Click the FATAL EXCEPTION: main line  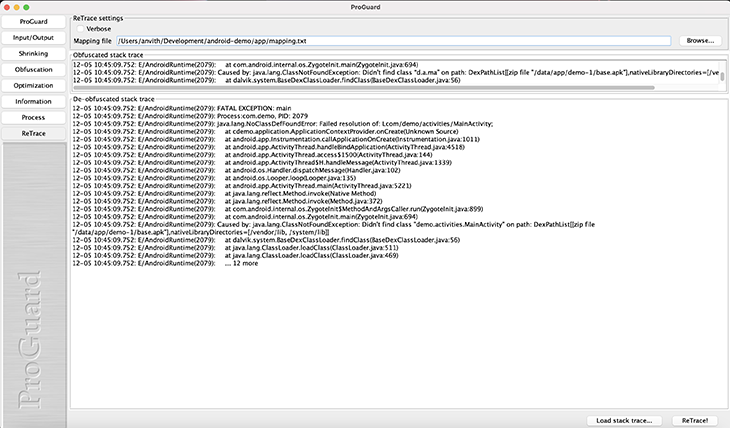[x=258, y=107]
